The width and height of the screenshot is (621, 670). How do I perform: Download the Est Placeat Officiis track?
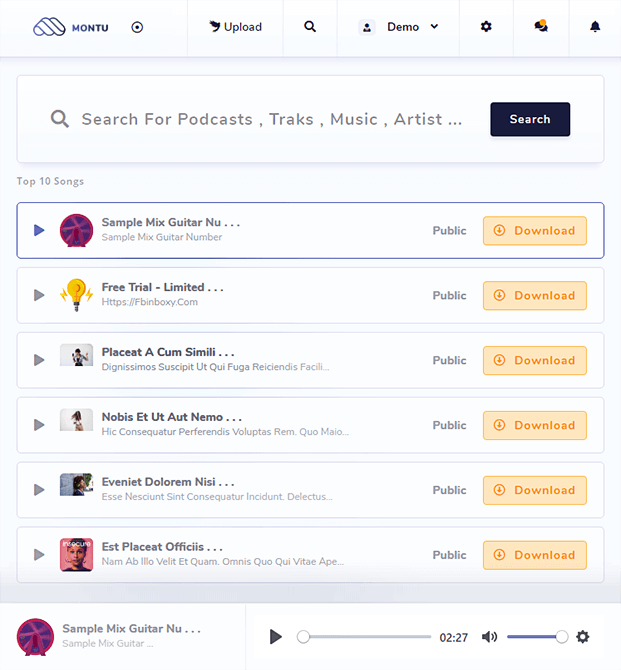point(535,555)
